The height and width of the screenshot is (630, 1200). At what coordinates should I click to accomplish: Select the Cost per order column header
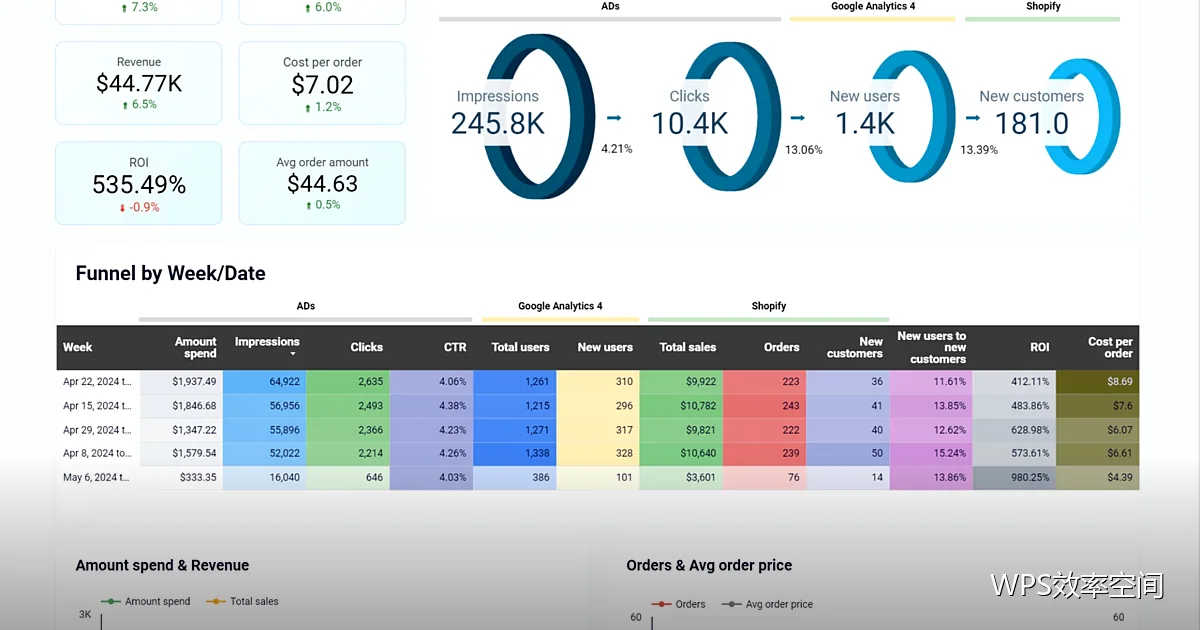(x=1110, y=347)
